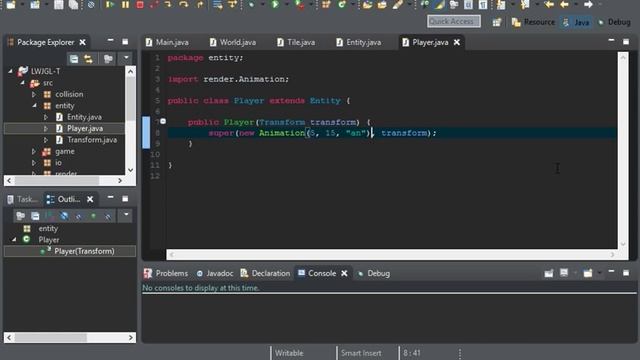
Task: Click the Resume debug icon
Action: [x=110, y=5]
